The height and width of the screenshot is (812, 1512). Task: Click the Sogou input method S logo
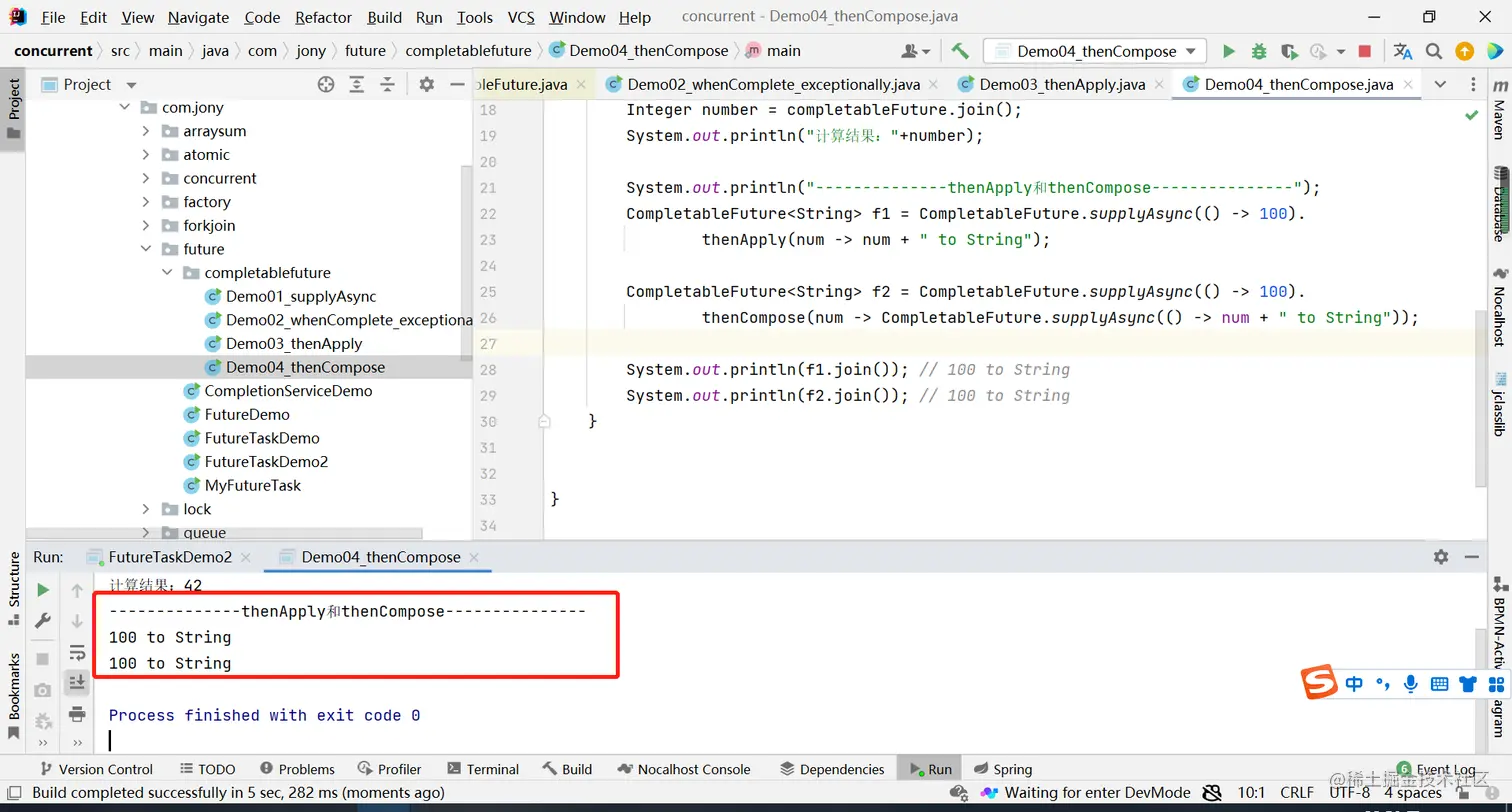[x=1319, y=683]
